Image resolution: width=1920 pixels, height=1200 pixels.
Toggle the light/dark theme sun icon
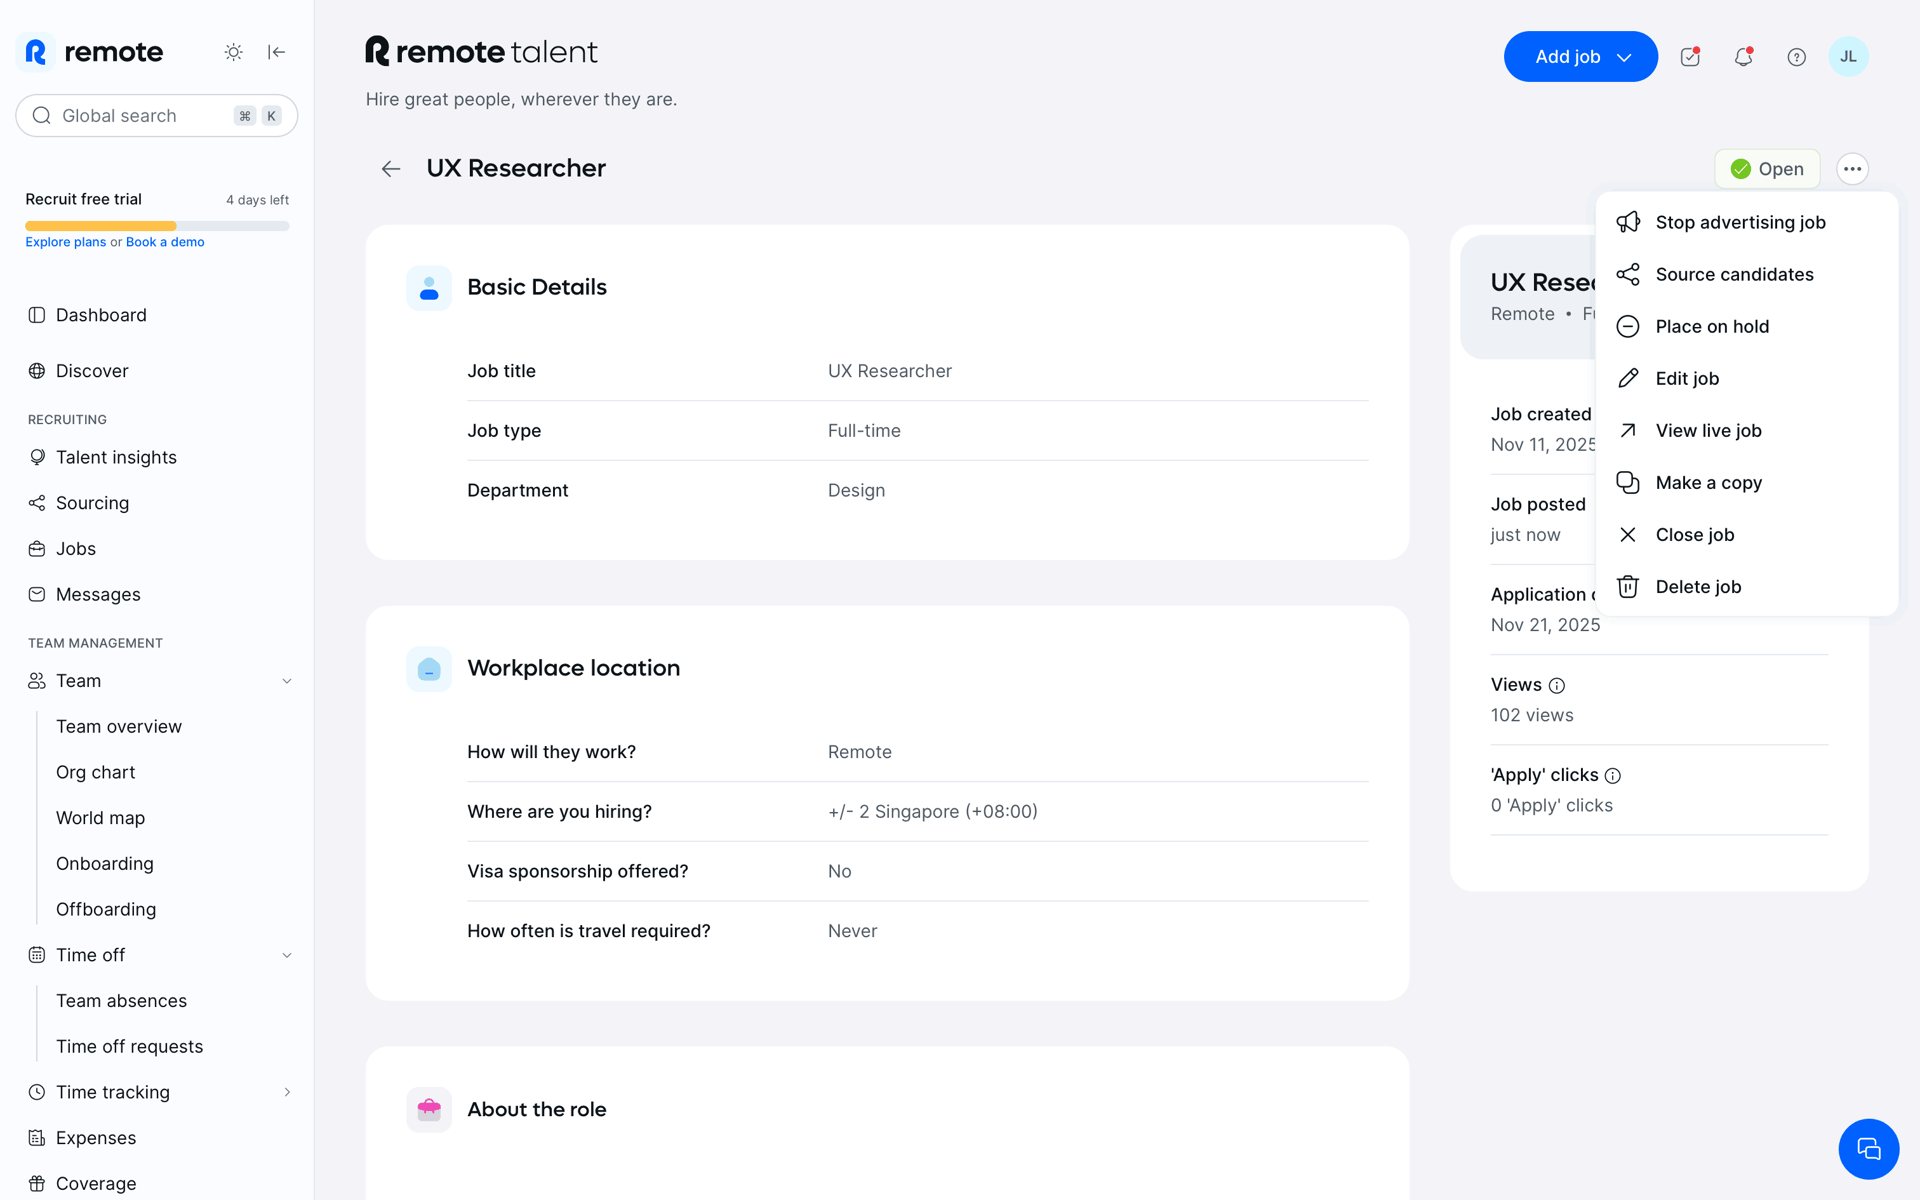(233, 52)
